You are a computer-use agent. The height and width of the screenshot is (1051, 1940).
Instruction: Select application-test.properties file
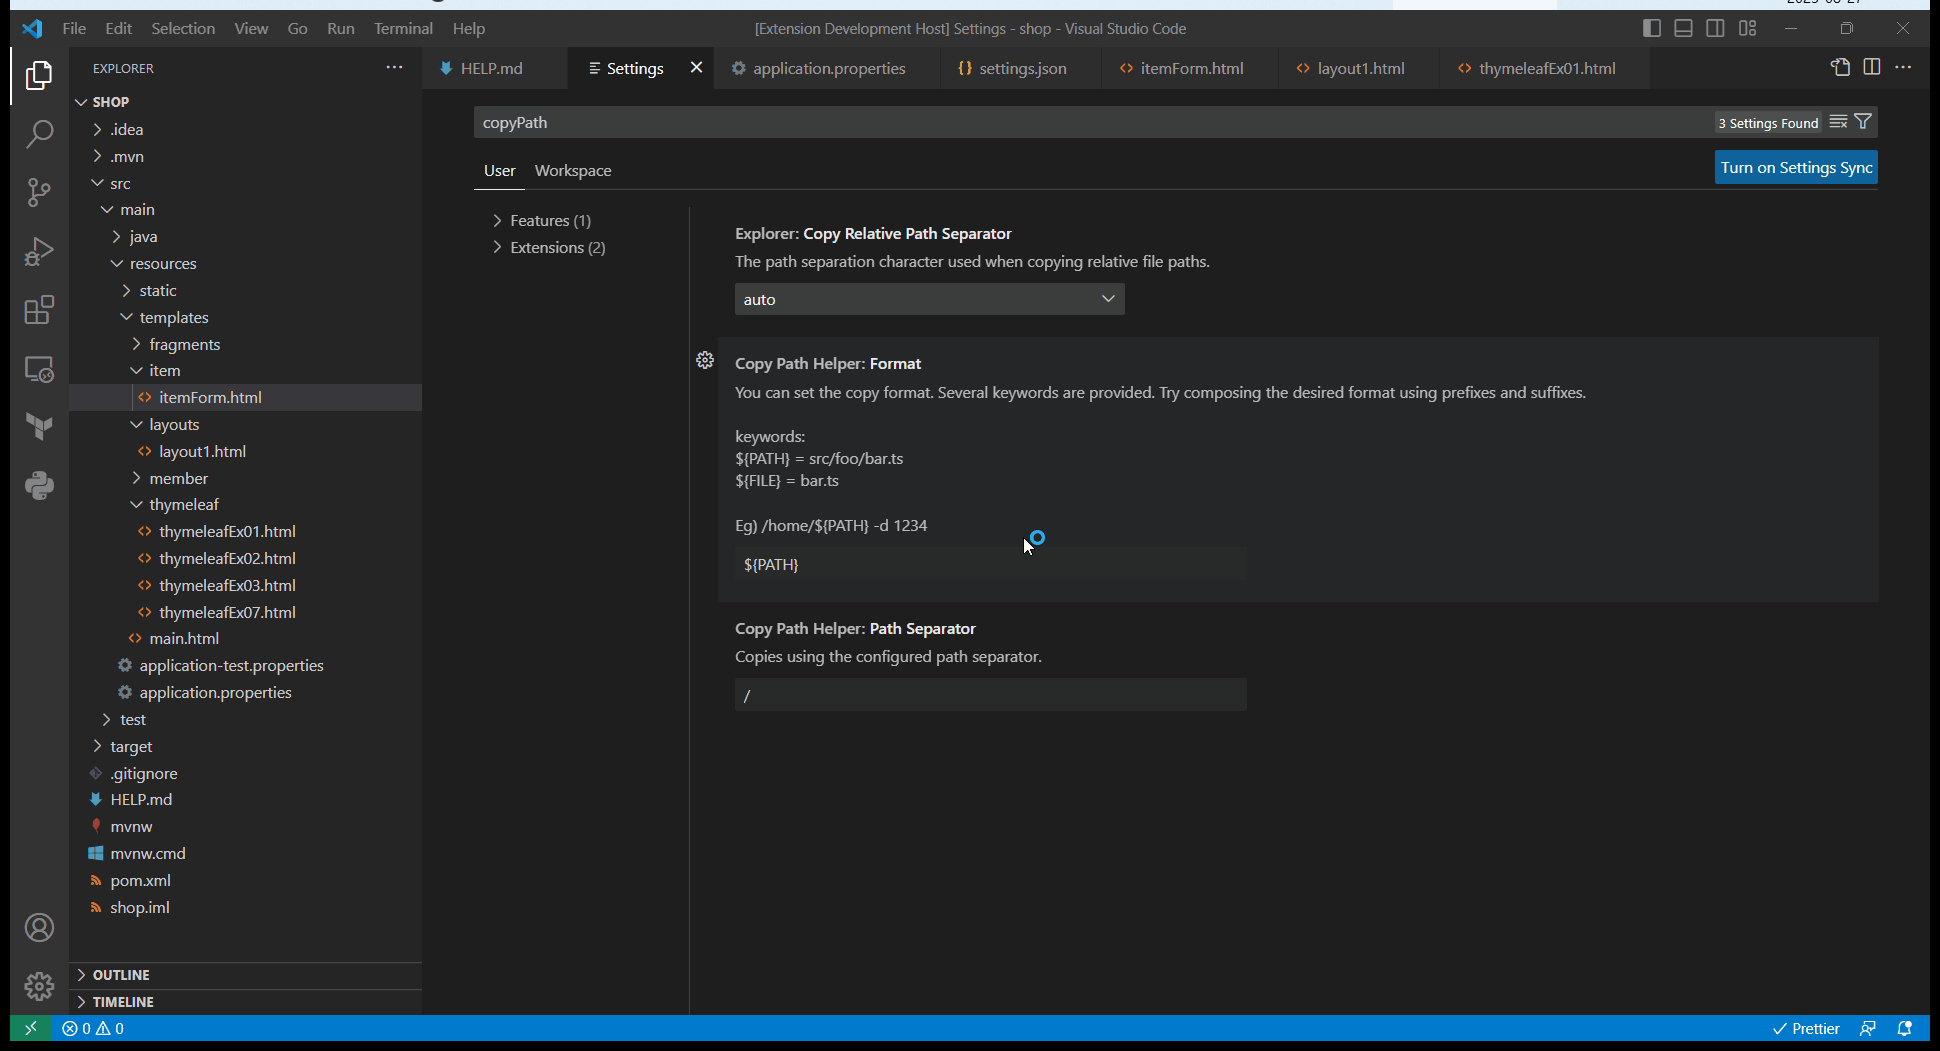[x=245, y=665]
